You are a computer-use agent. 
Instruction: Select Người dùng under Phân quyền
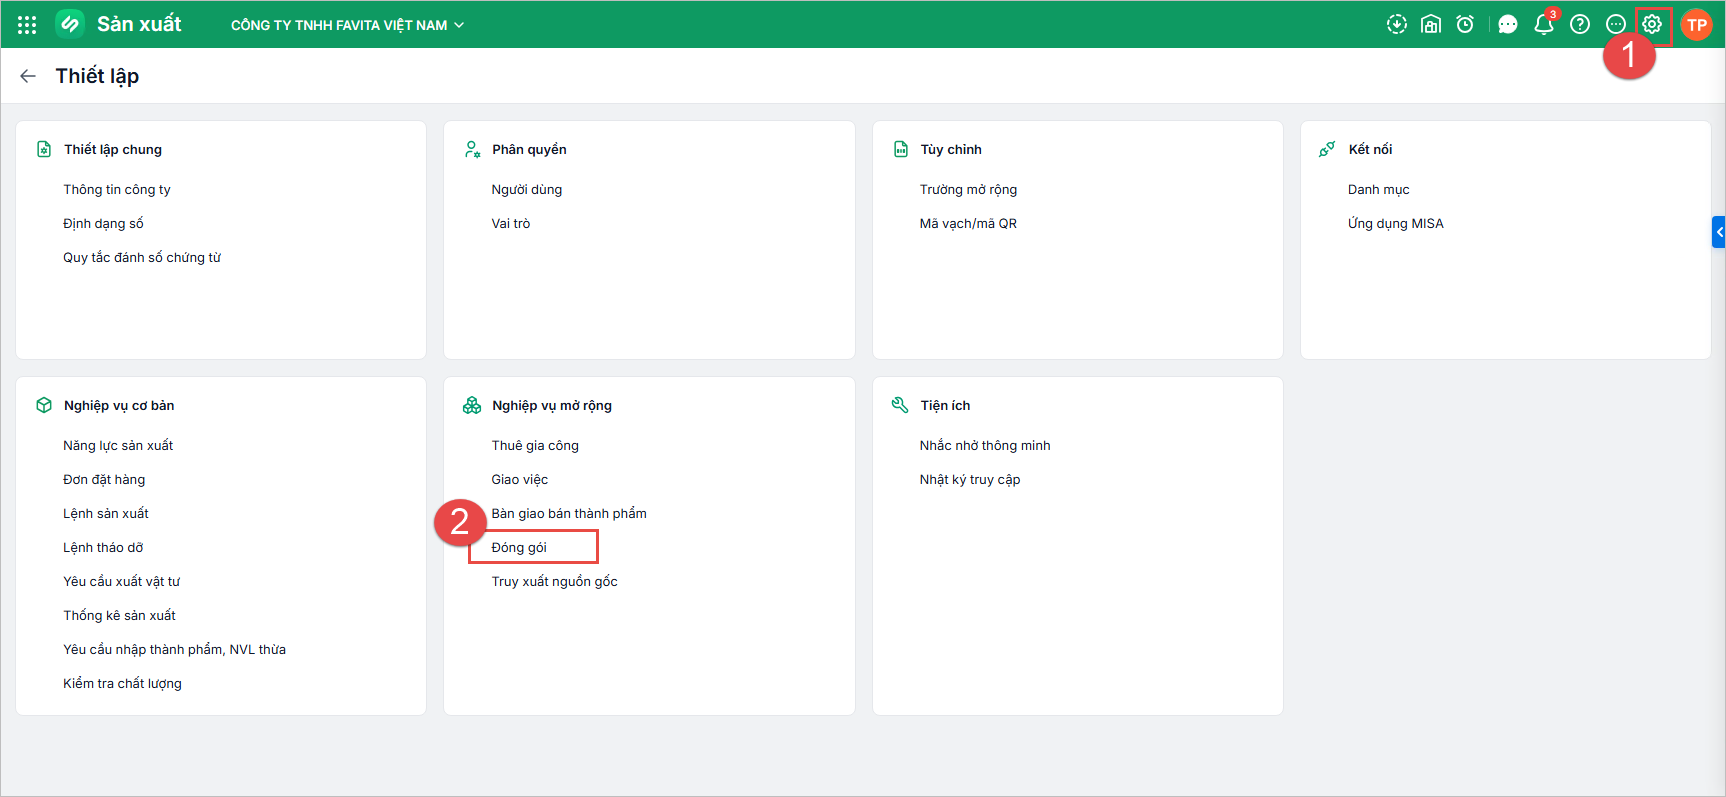pos(527,189)
